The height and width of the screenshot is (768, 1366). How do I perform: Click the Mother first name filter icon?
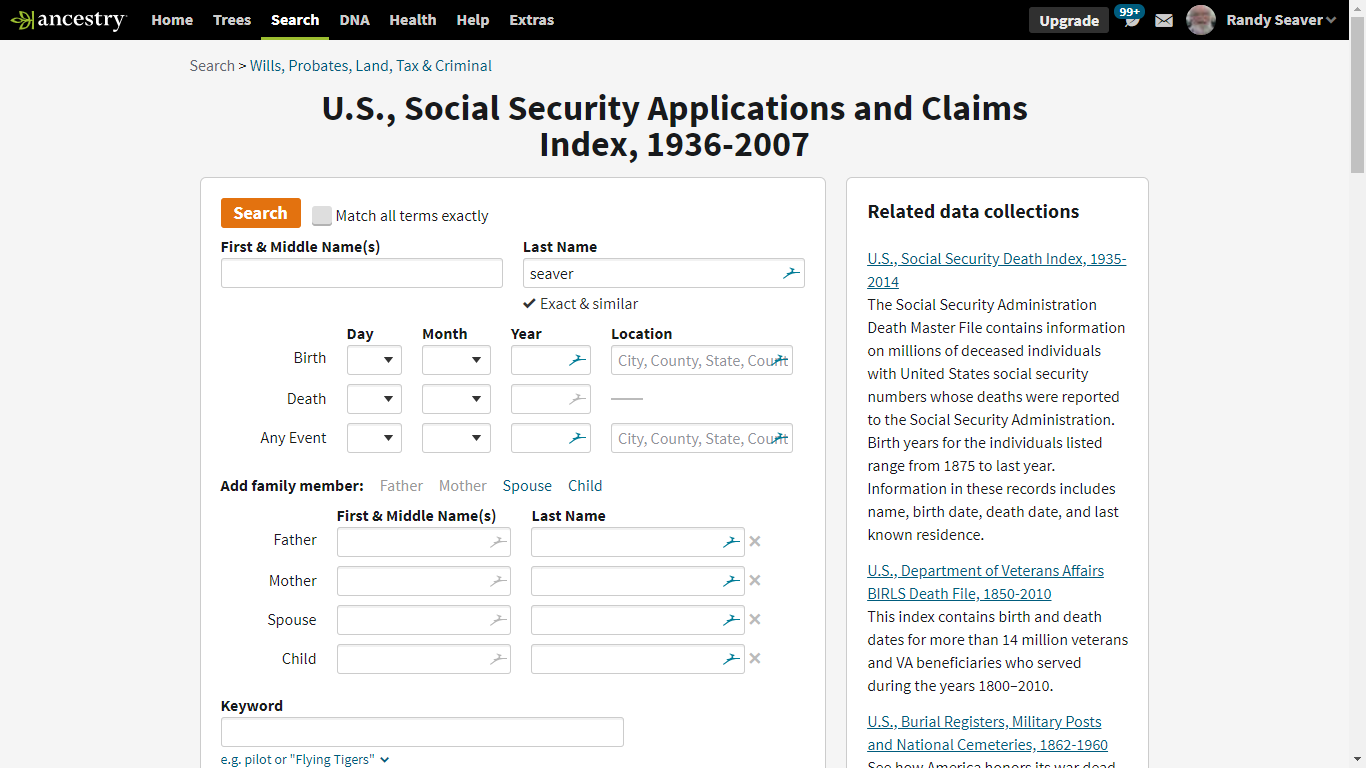(497, 581)
